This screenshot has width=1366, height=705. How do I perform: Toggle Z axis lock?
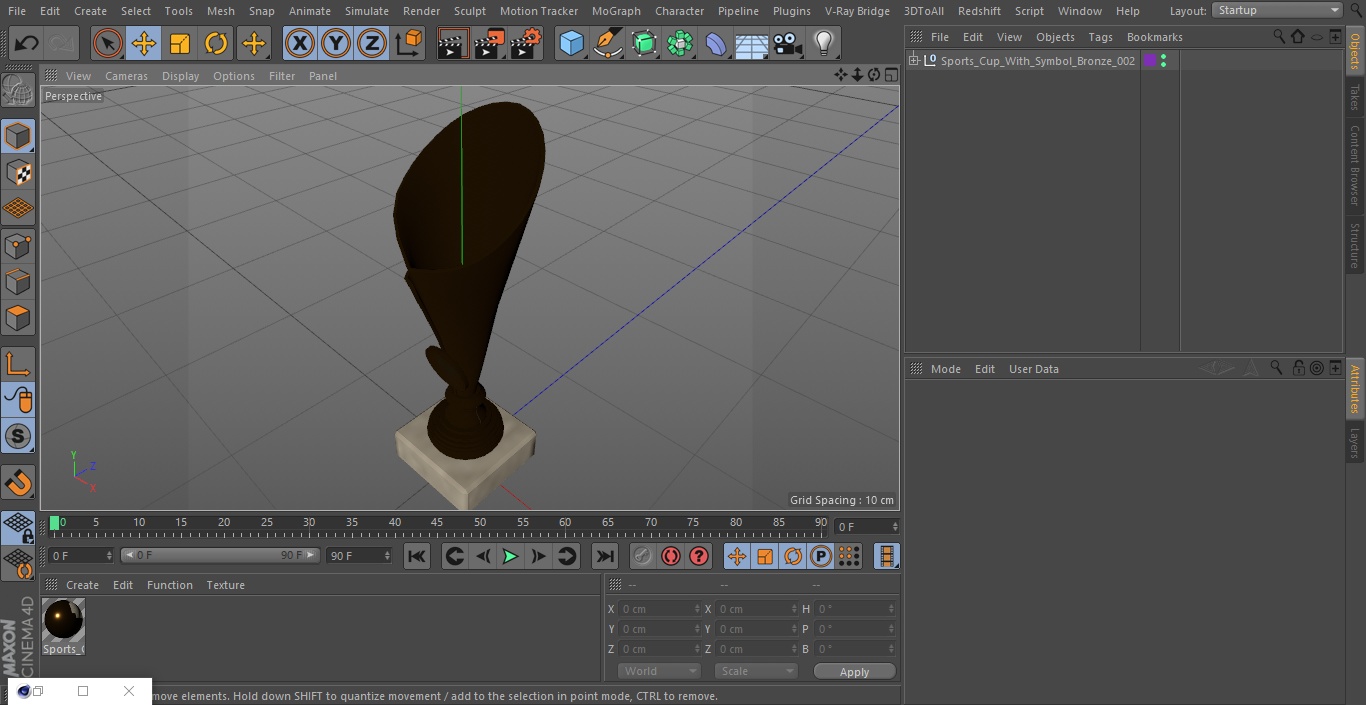(372, 43)
